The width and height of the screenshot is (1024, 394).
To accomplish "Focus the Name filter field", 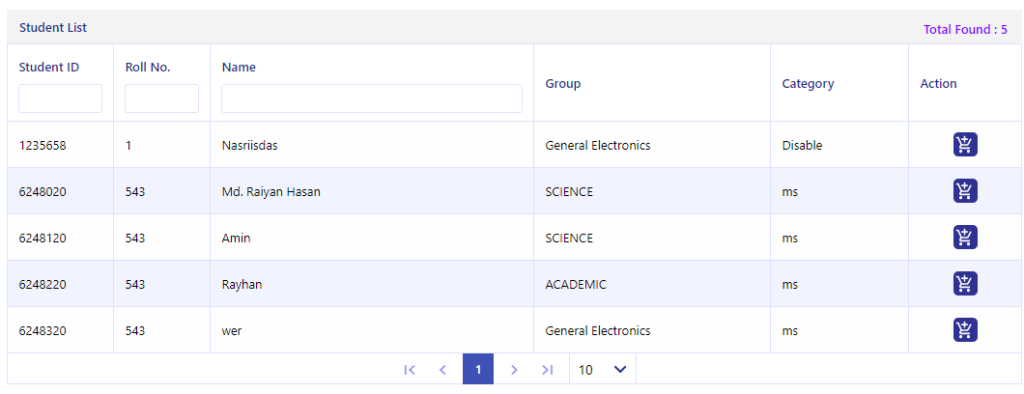I will tap(372, 99).
